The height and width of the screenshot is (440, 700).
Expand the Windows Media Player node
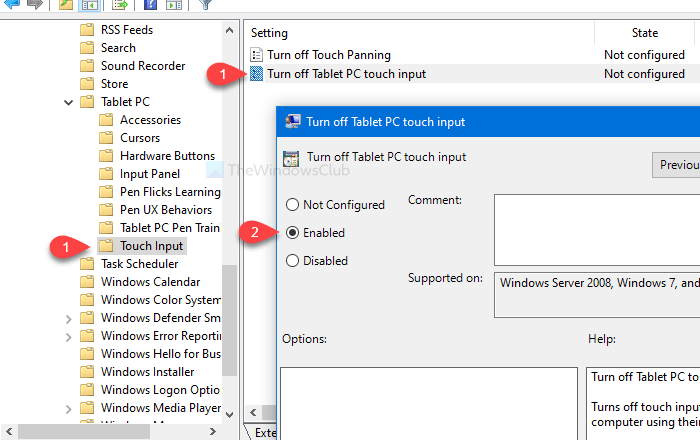(x=68, y=408)
